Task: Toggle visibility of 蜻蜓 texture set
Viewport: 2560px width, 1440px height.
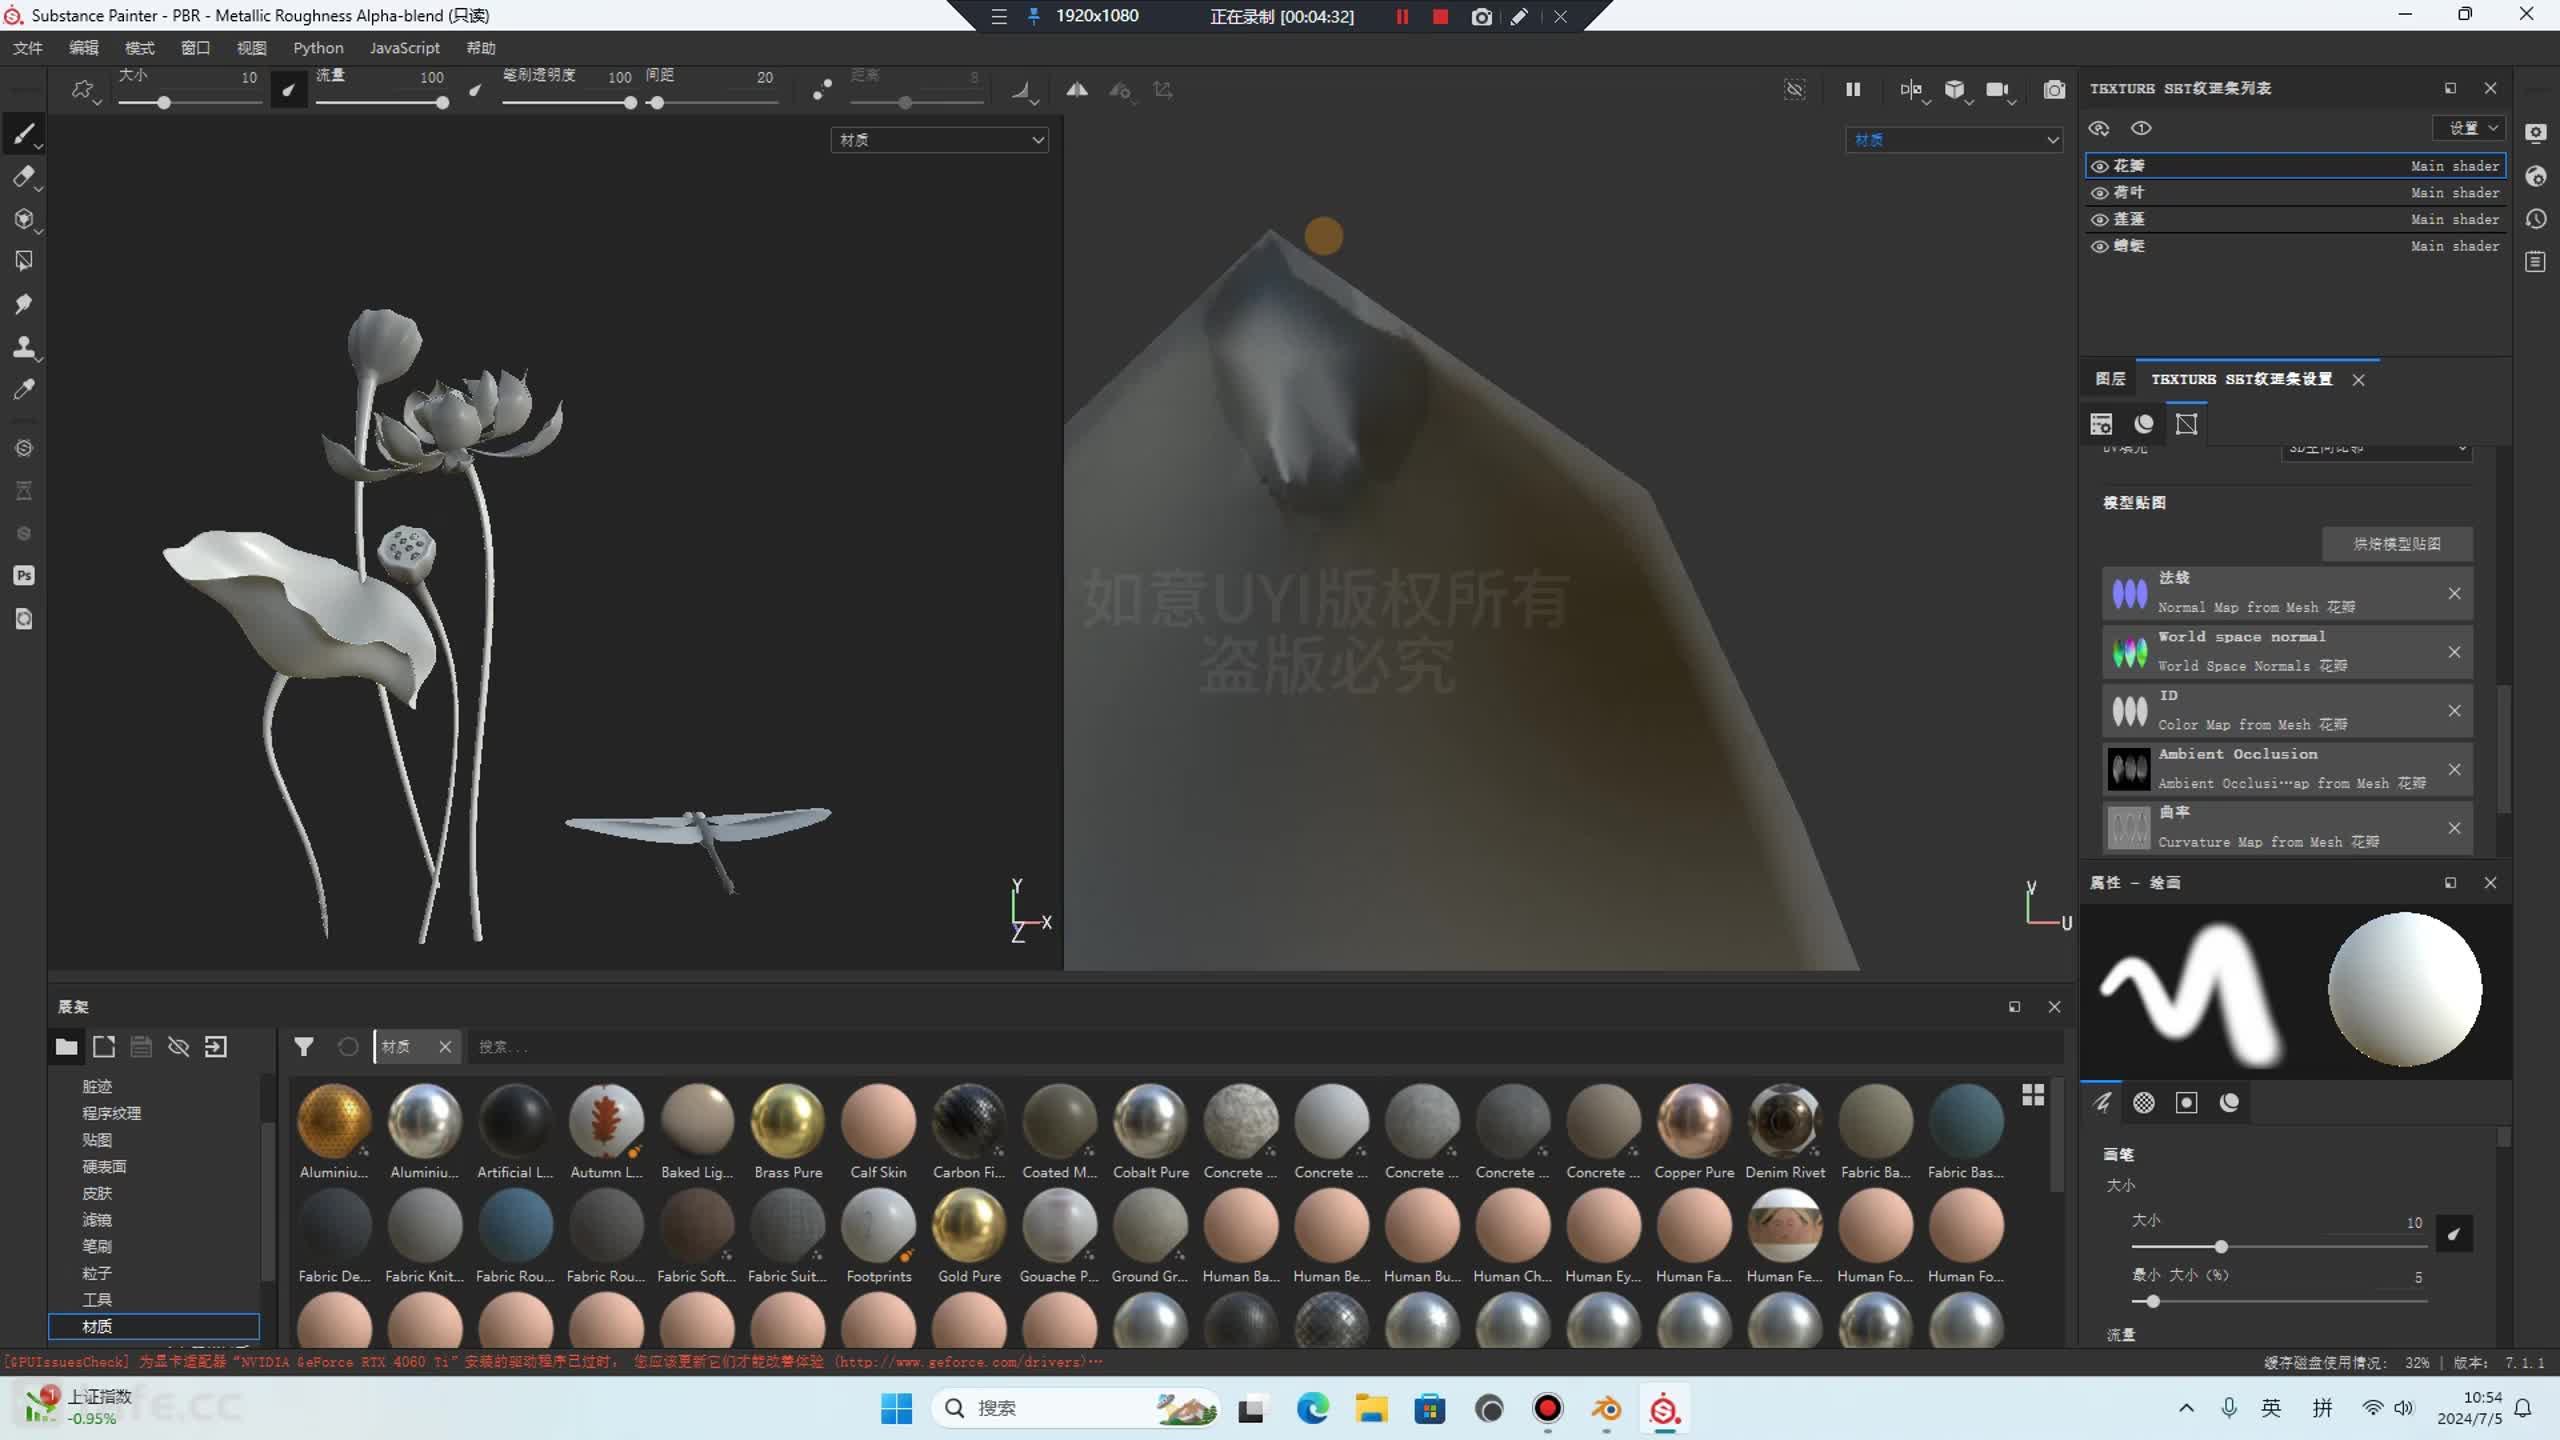Action: [x=2100, y=246]
